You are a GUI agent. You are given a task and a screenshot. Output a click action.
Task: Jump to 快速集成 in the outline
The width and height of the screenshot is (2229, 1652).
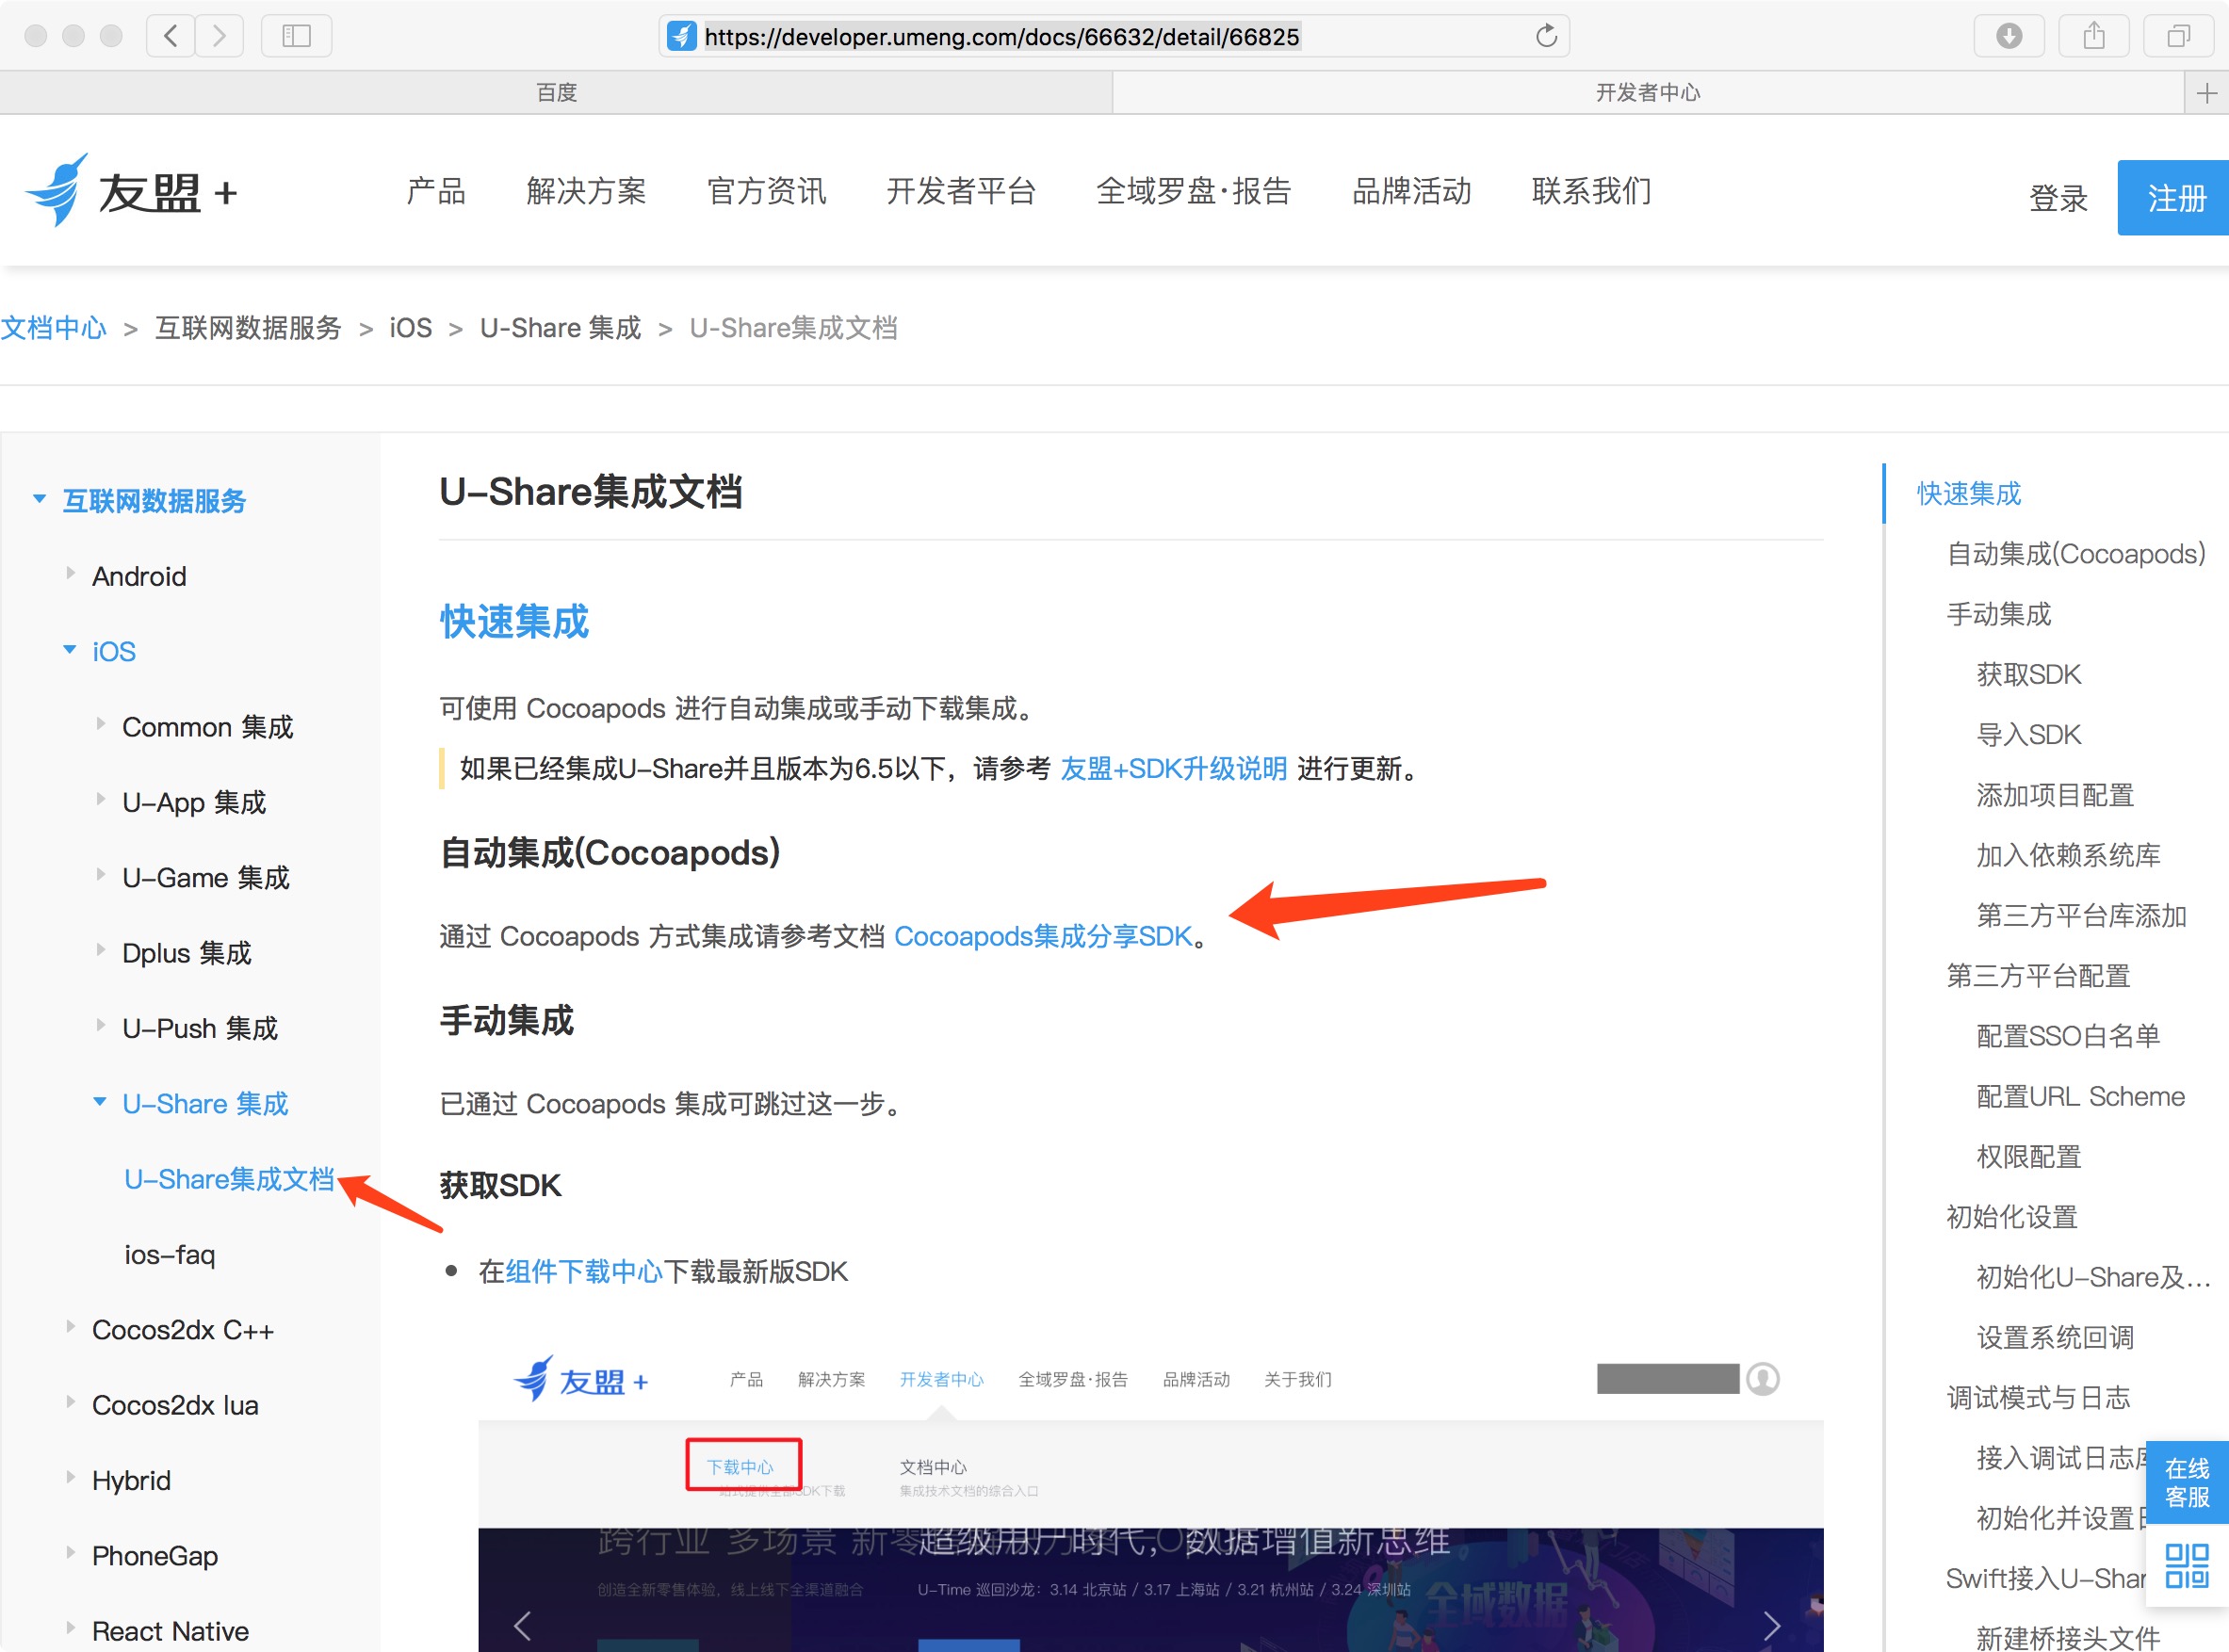[x=1968, y=493]
